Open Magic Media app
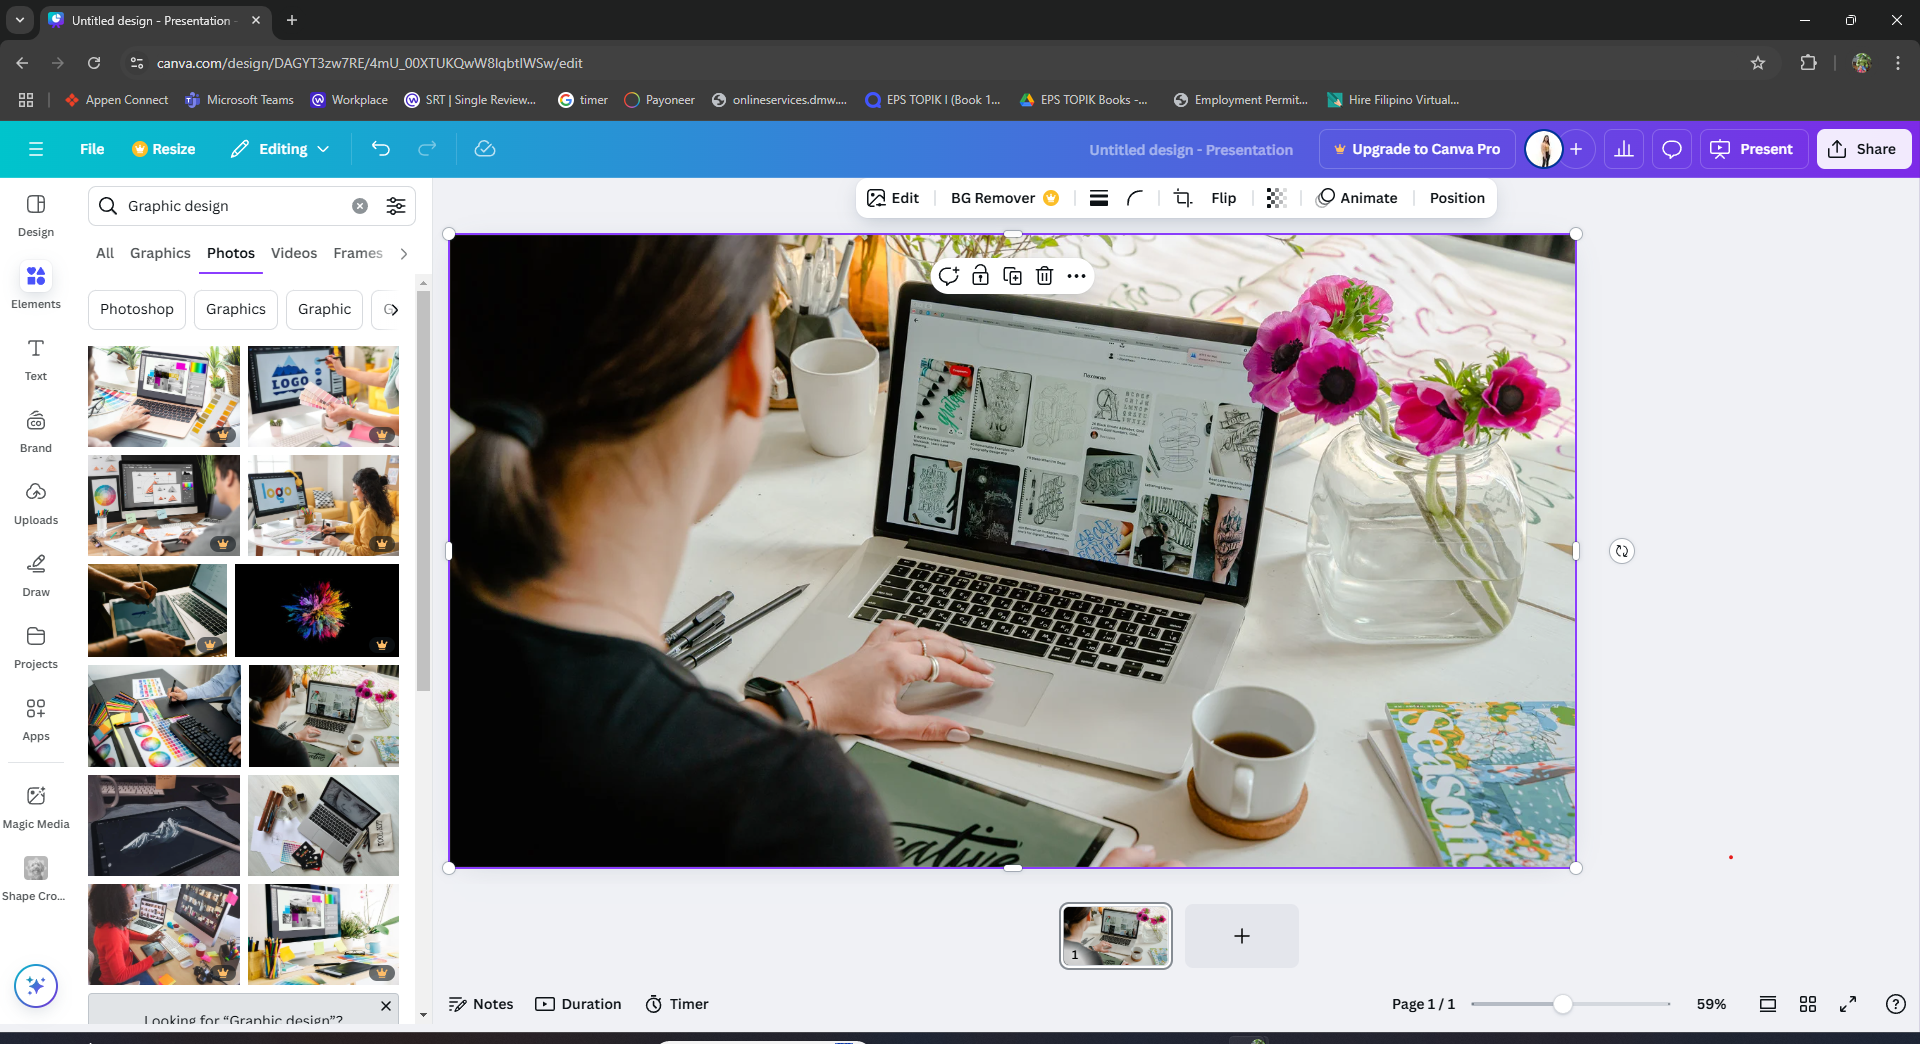Viewport: 1920px width, 1044px height. 36,807
